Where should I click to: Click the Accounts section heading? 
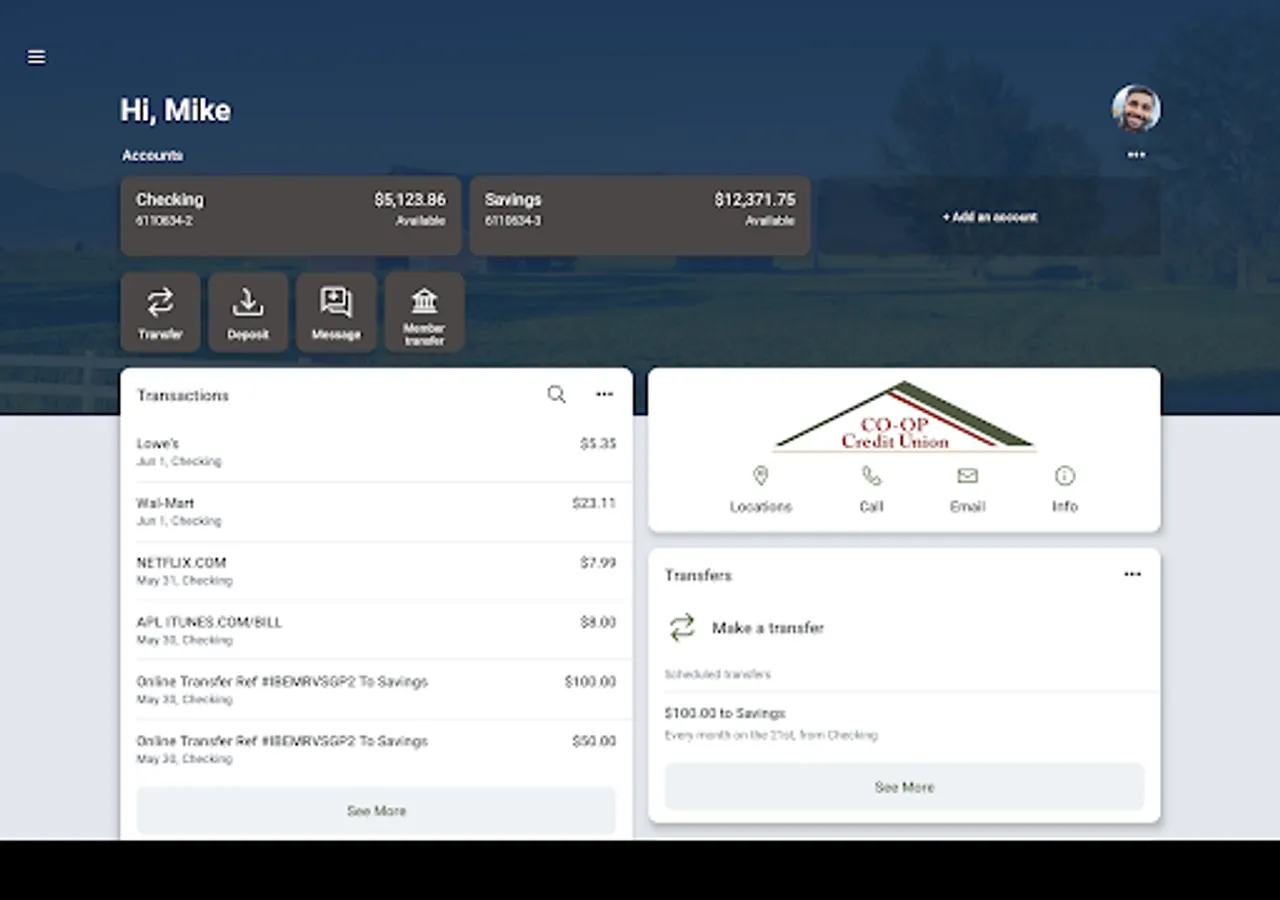(153, 155)
